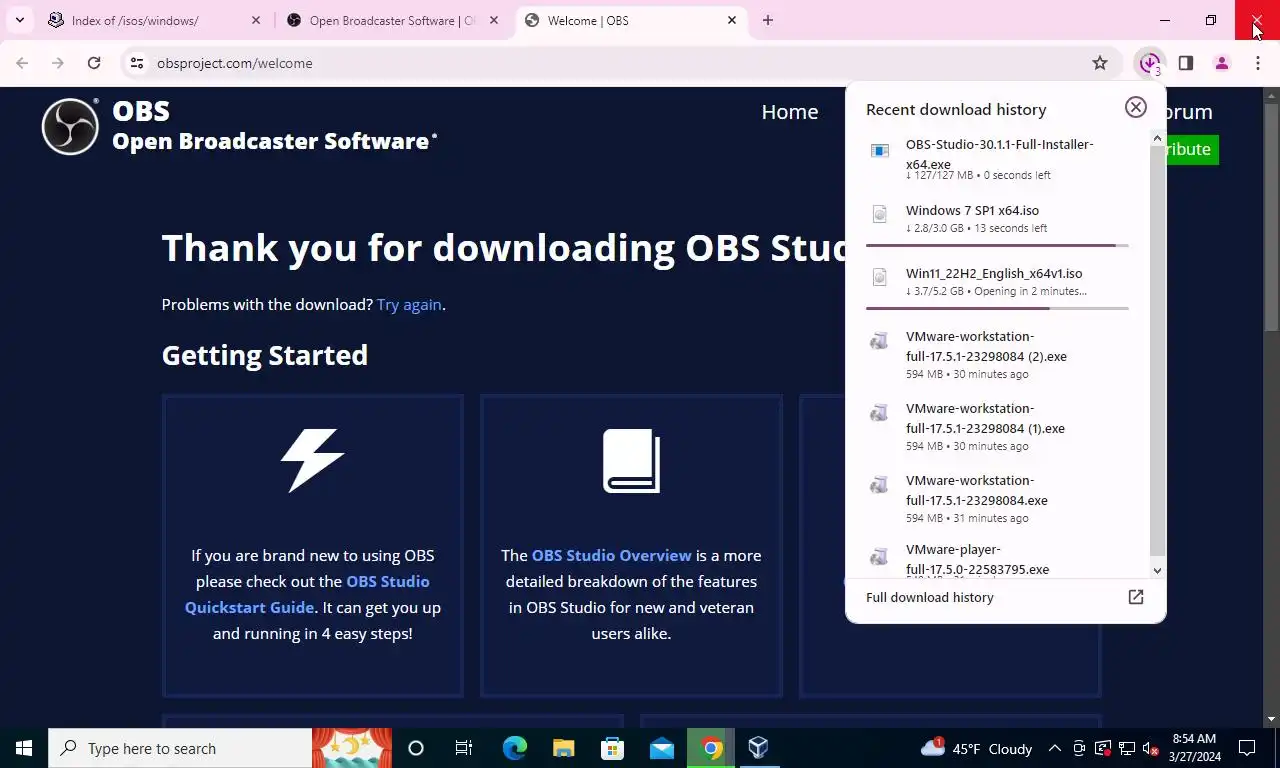Switch to Open Broadcaster Software tab
The image size is (1280, 768).
point(392,20)
